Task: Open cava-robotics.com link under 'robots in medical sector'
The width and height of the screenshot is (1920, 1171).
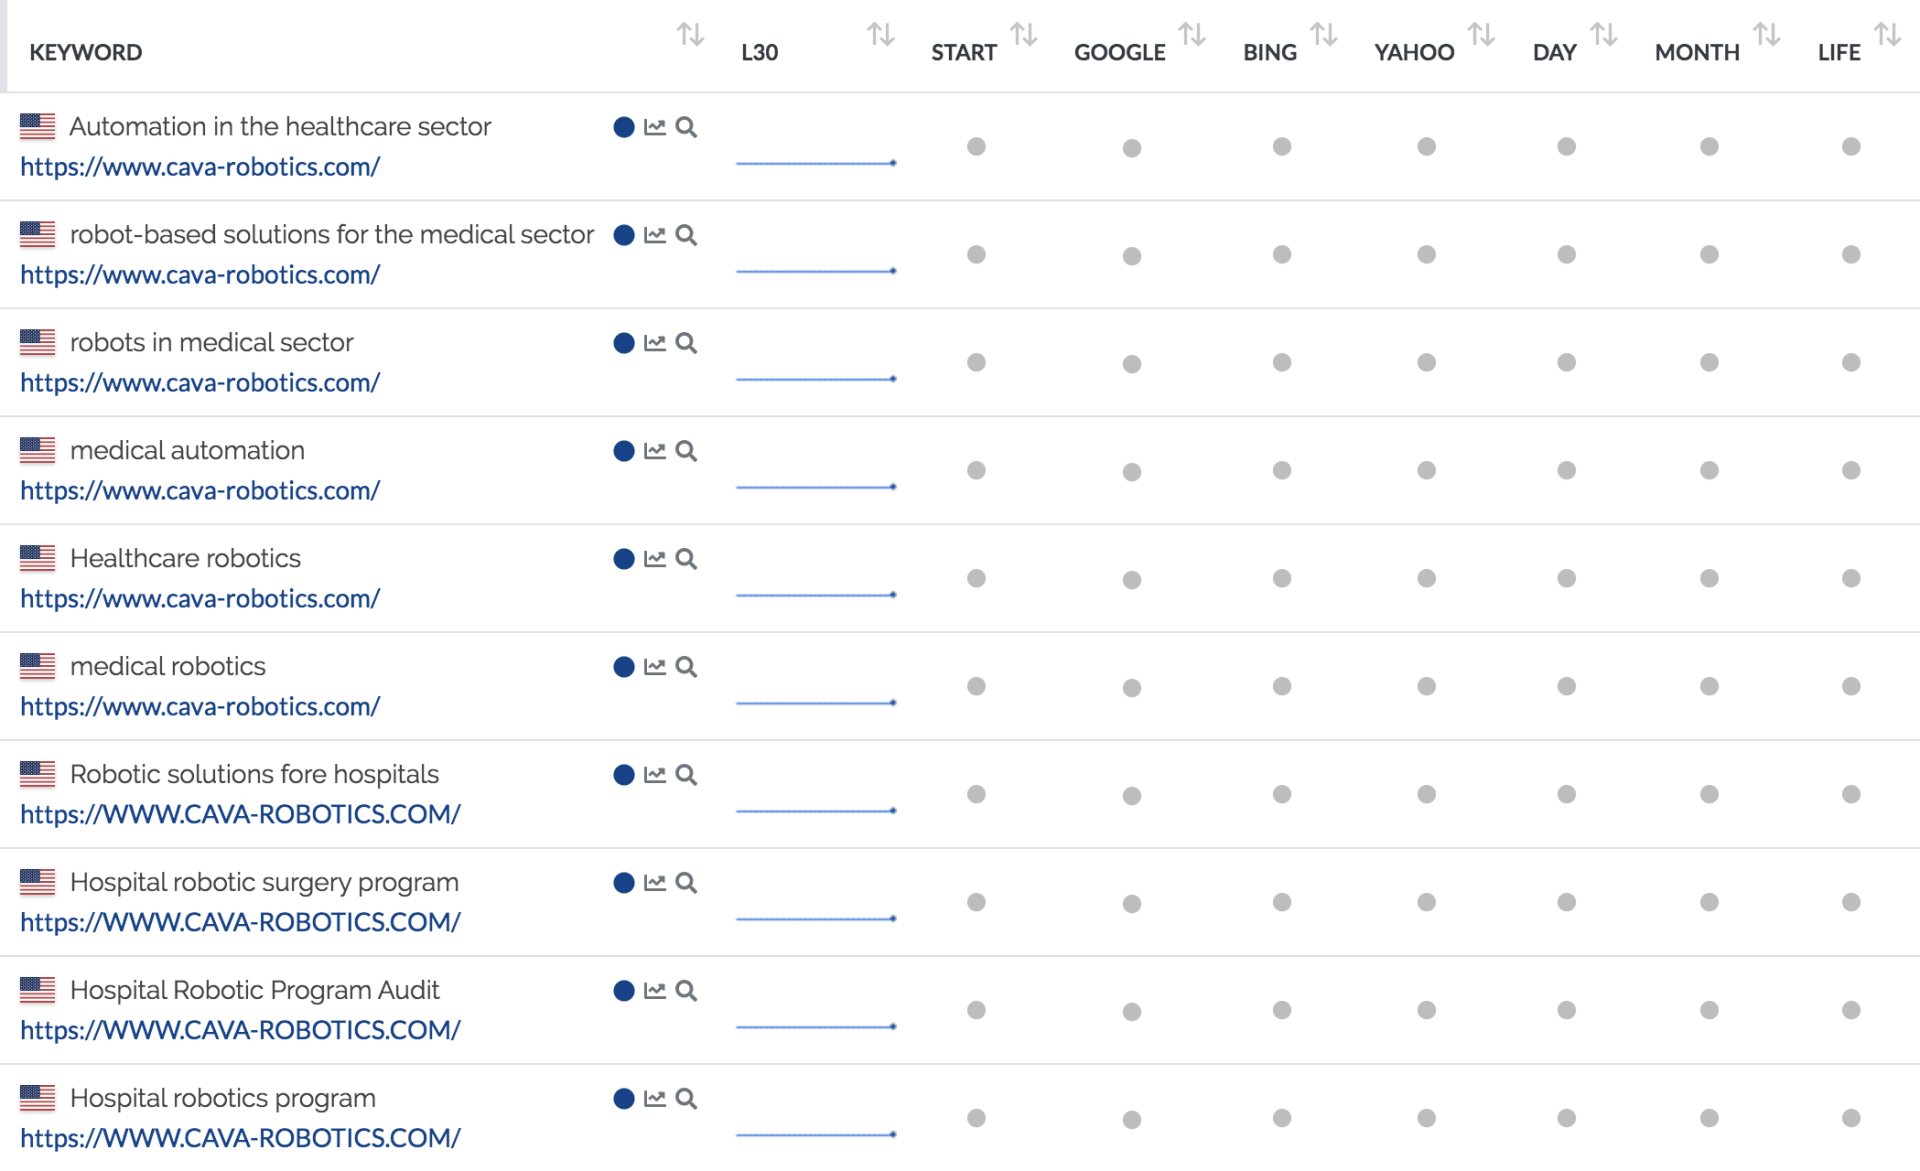Action: [200, 383]
